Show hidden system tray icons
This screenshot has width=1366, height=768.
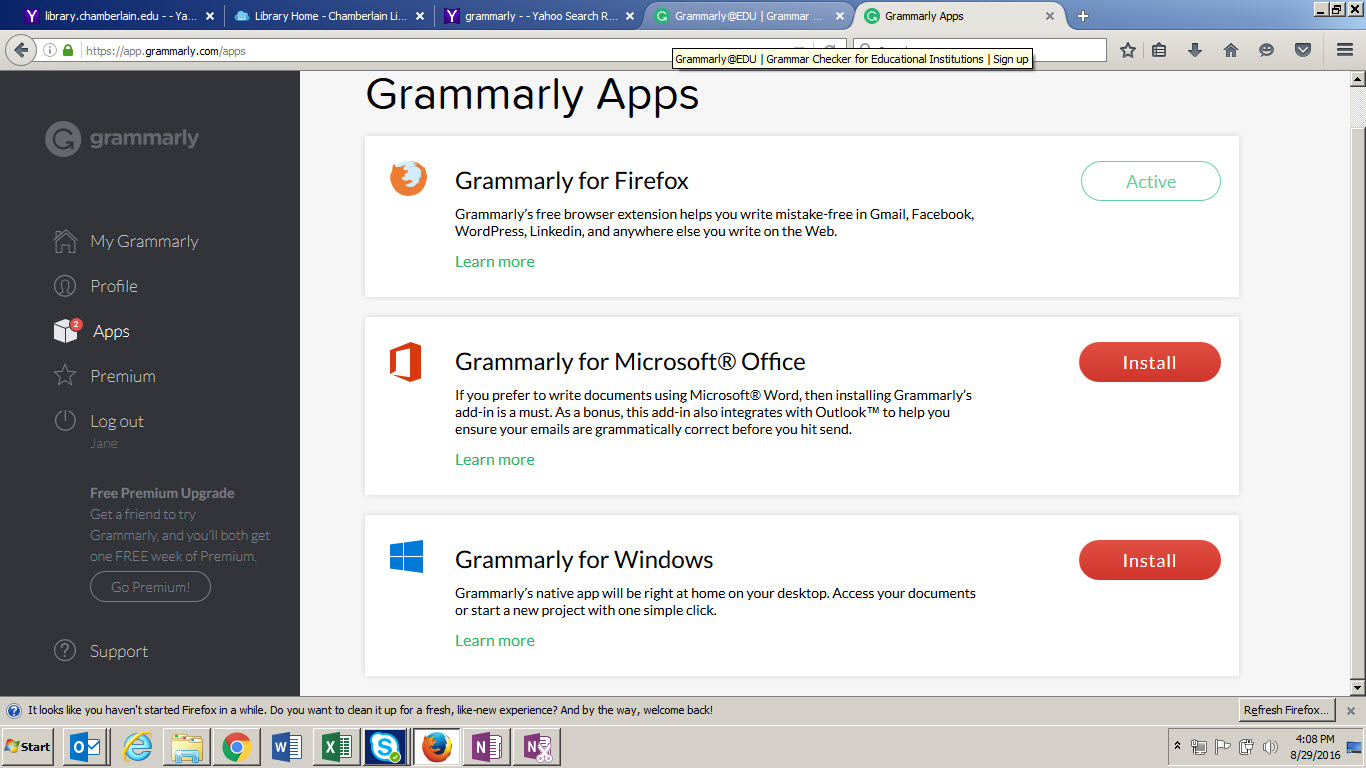[x=1177, y=746]
